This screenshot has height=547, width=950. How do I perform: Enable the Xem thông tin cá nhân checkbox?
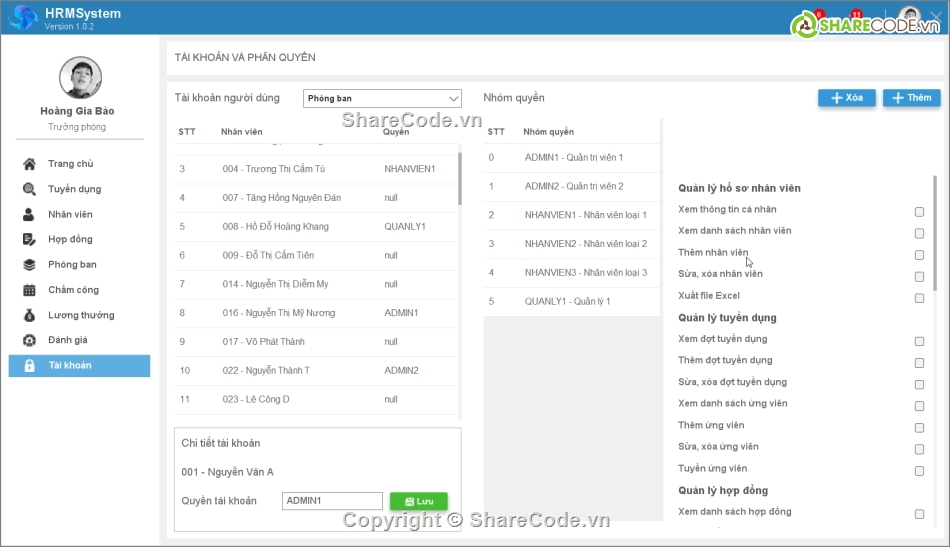click(919, 211)
